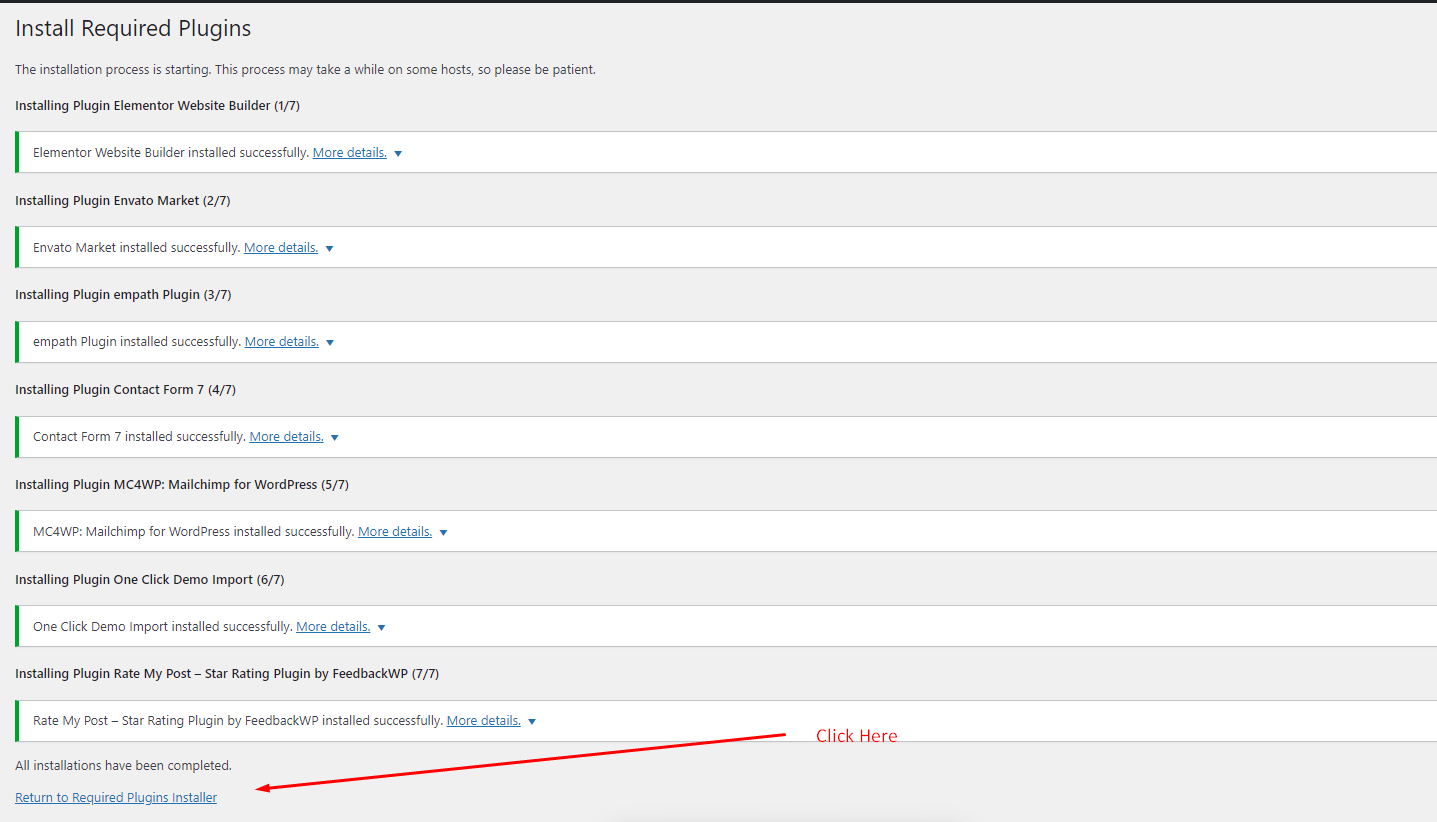View 'More details' link for Contact Form 7
The image size is (1437, 822).
287,437
